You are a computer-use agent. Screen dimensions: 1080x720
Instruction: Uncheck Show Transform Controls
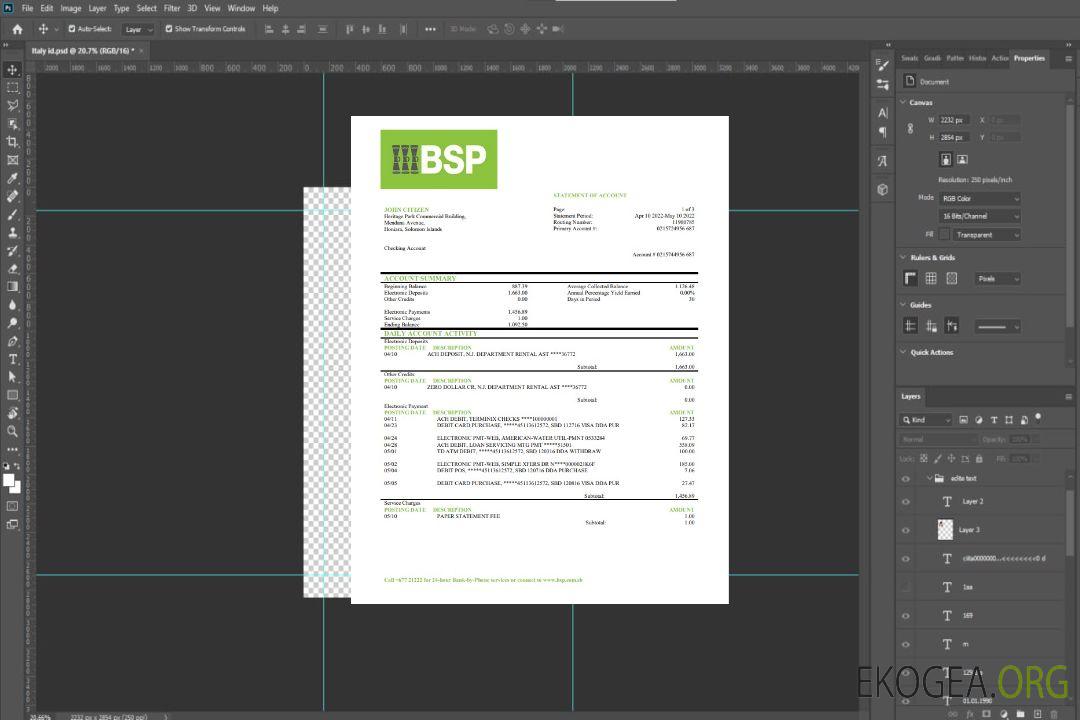pyautogui.click(x=169, y=29)
